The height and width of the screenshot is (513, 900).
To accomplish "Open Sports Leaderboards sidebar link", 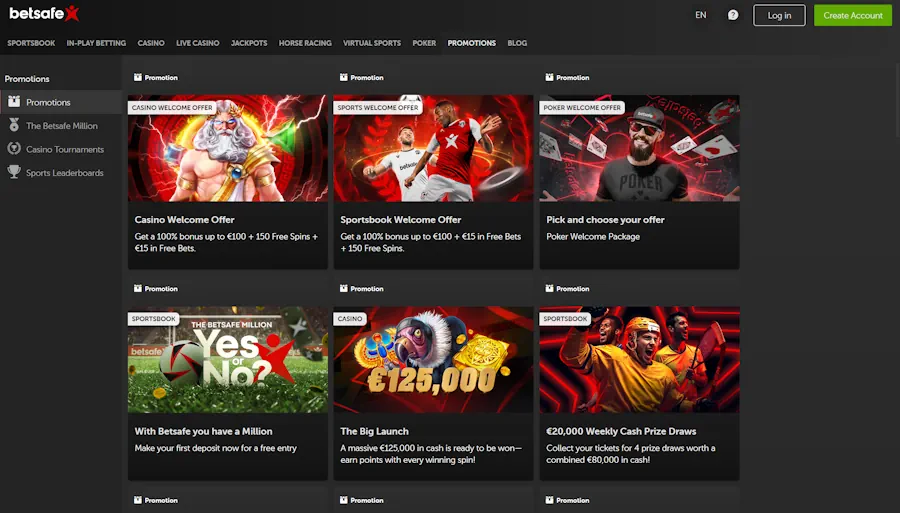I will point(64,173).
